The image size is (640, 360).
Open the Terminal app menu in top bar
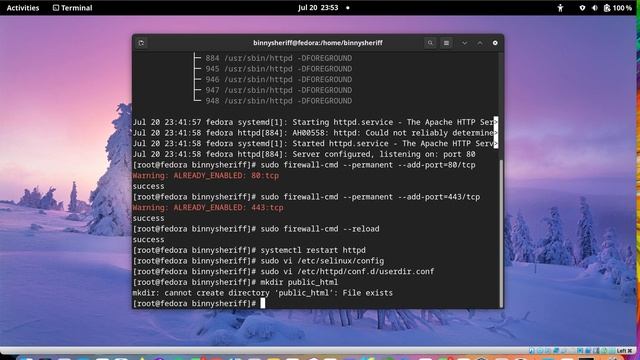[x=73, y=8]
